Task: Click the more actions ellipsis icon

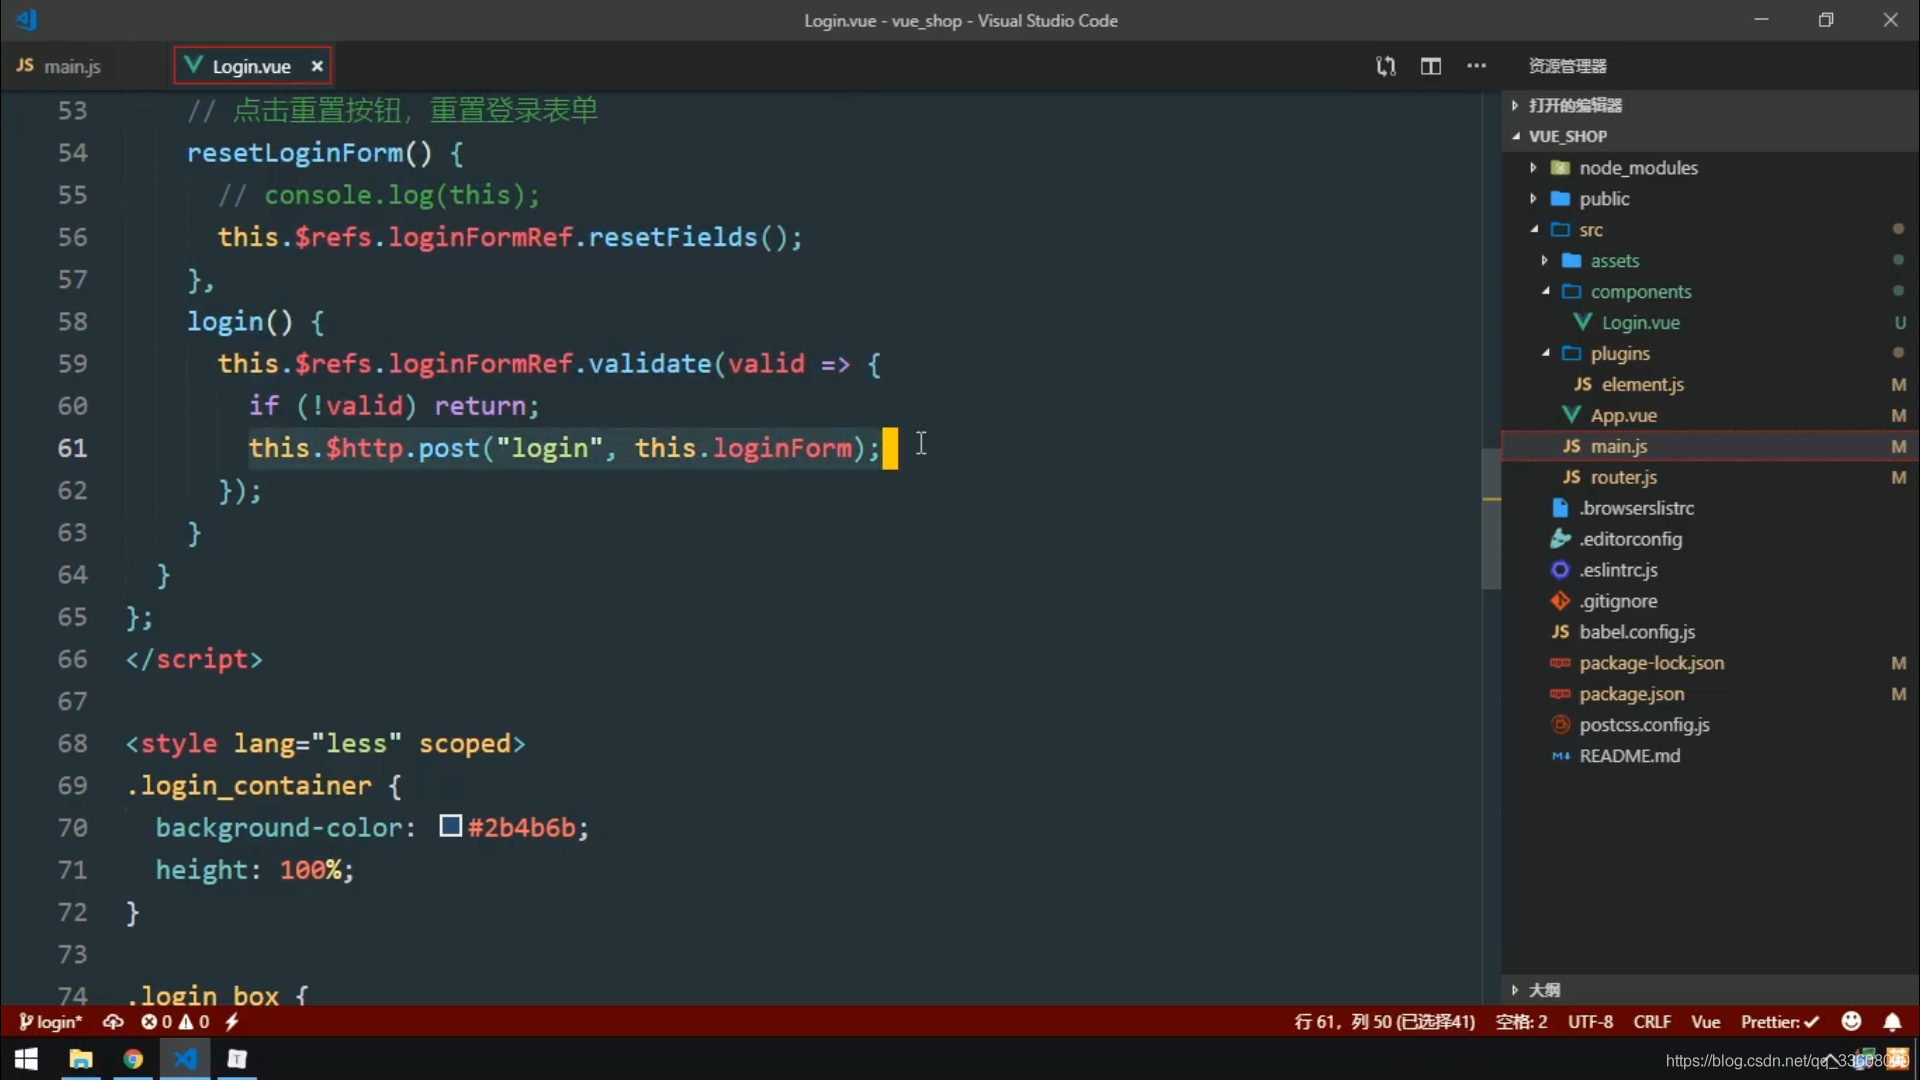Action: click(x=1476, y=66)
